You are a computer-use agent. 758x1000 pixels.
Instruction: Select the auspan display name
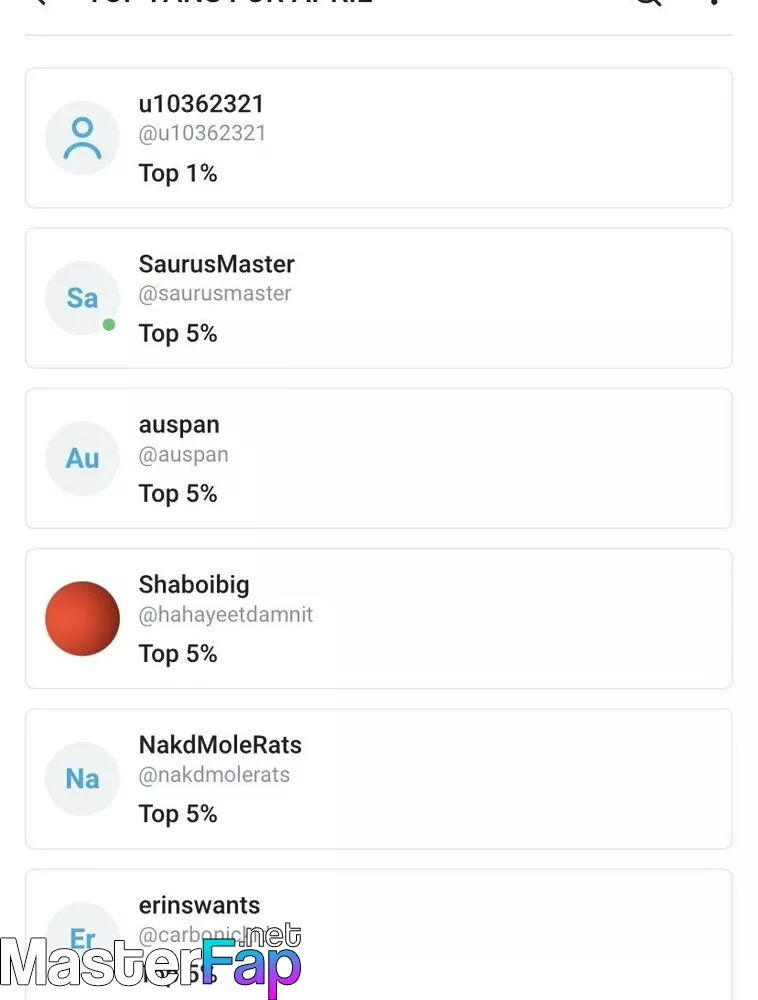[x=179, y=425]
